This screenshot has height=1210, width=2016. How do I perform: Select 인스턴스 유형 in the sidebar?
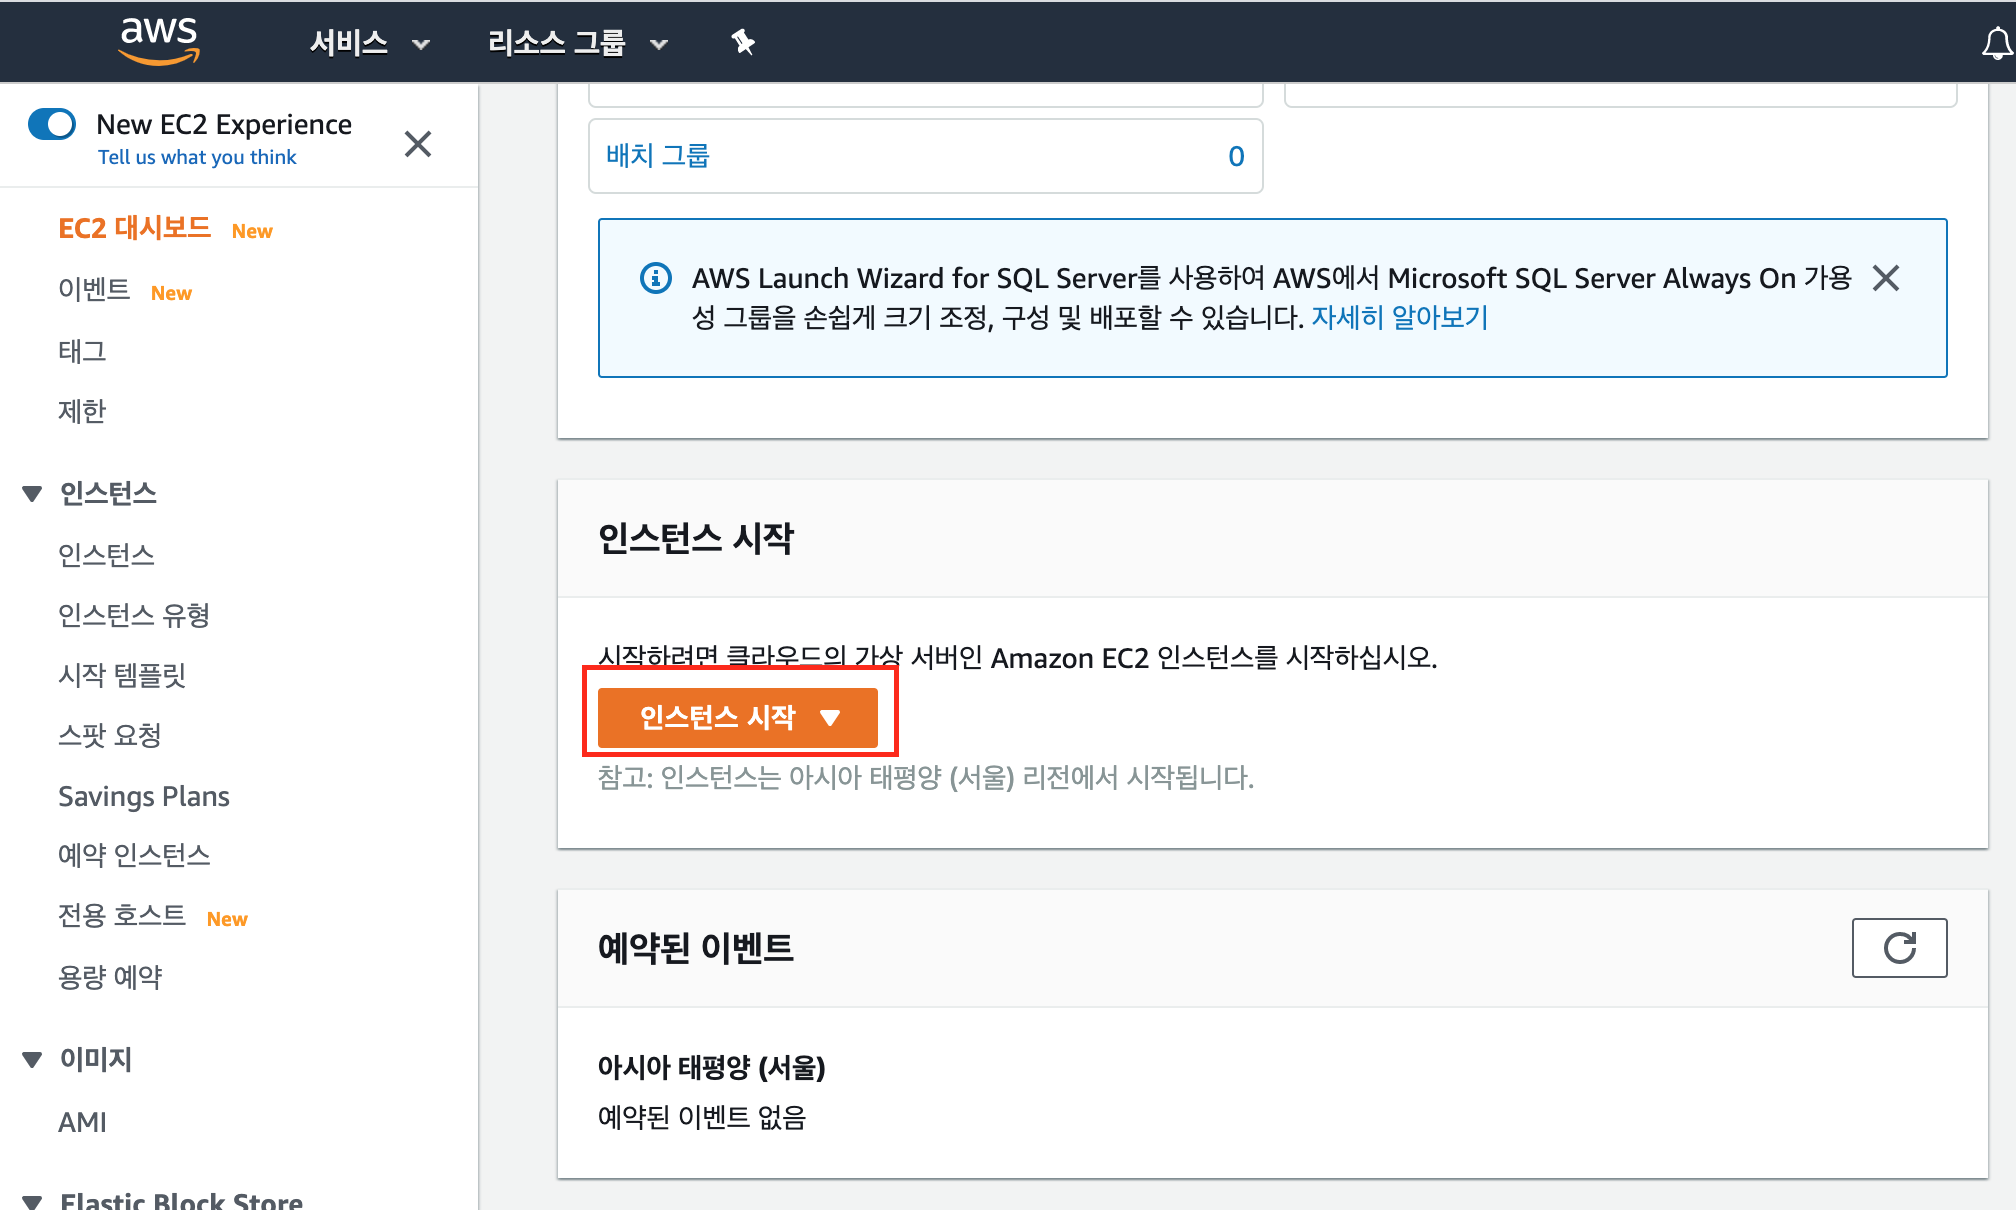133,615
